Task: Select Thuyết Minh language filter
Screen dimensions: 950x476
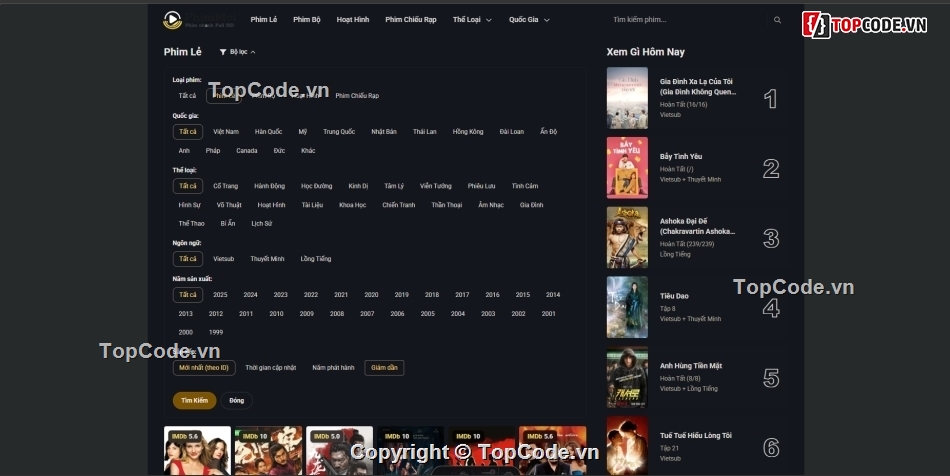Action: pyautogui.click(x=267, y=259)
